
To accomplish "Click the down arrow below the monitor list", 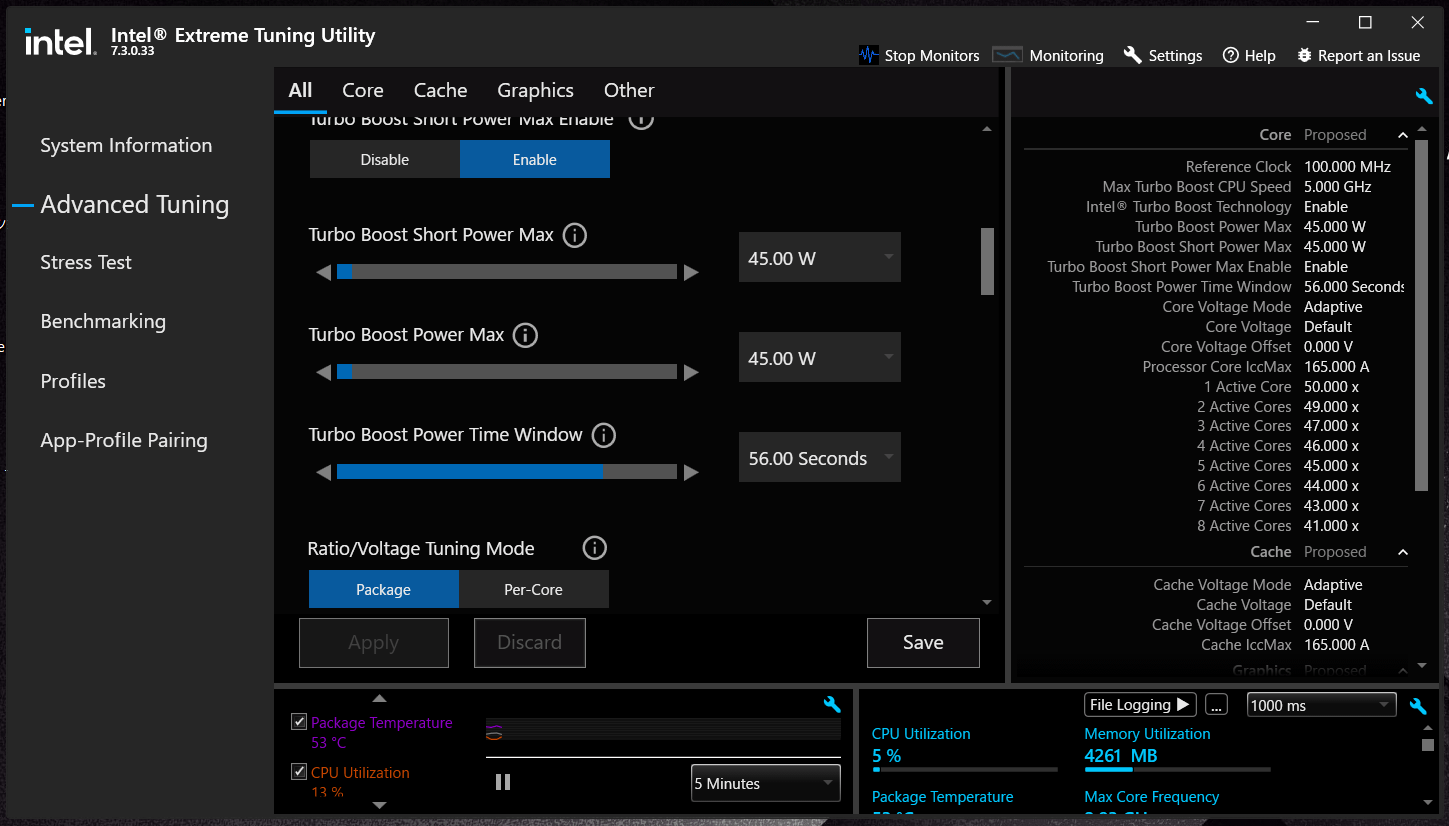I will pyautogui.click(x=379, y=804).
